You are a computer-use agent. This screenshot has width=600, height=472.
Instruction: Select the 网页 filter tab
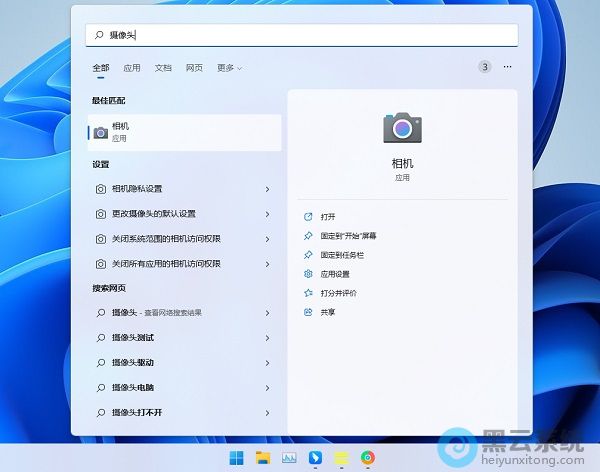point(194,68)
